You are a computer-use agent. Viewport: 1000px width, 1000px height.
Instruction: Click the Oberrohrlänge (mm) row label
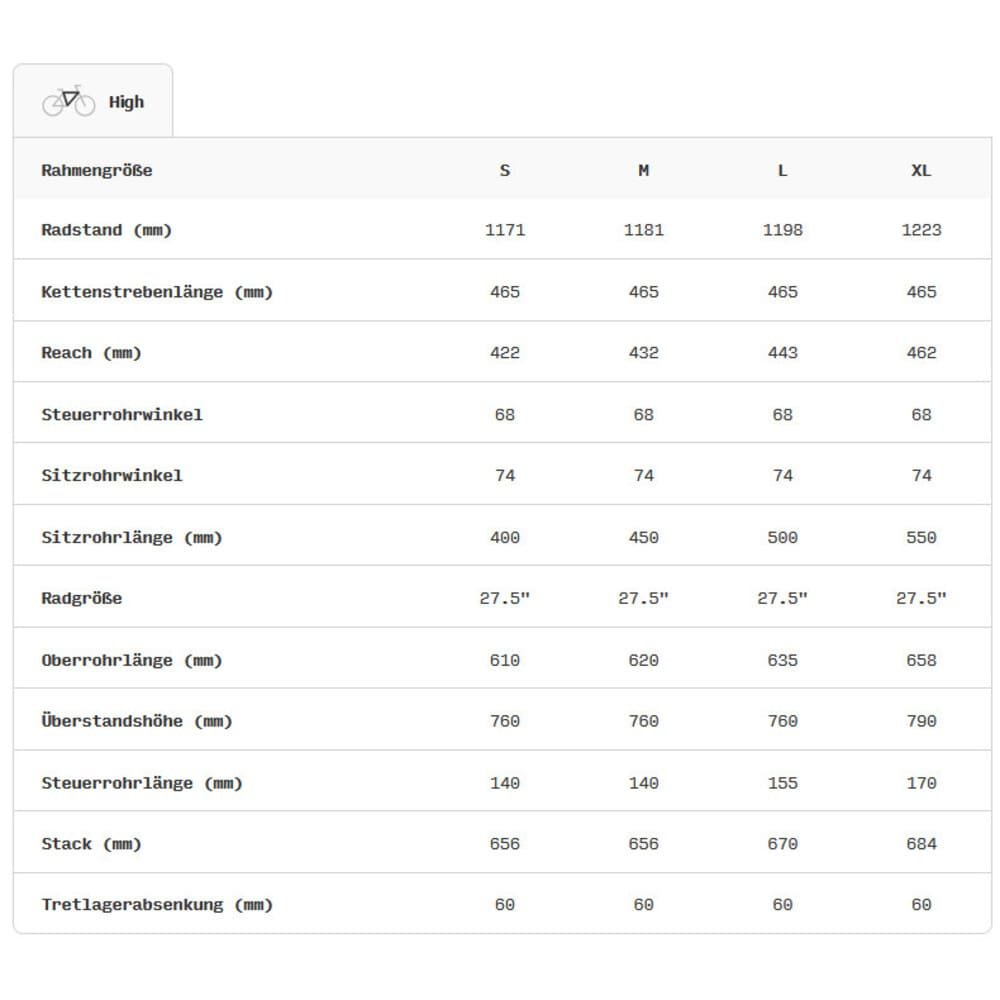(132, 661)
